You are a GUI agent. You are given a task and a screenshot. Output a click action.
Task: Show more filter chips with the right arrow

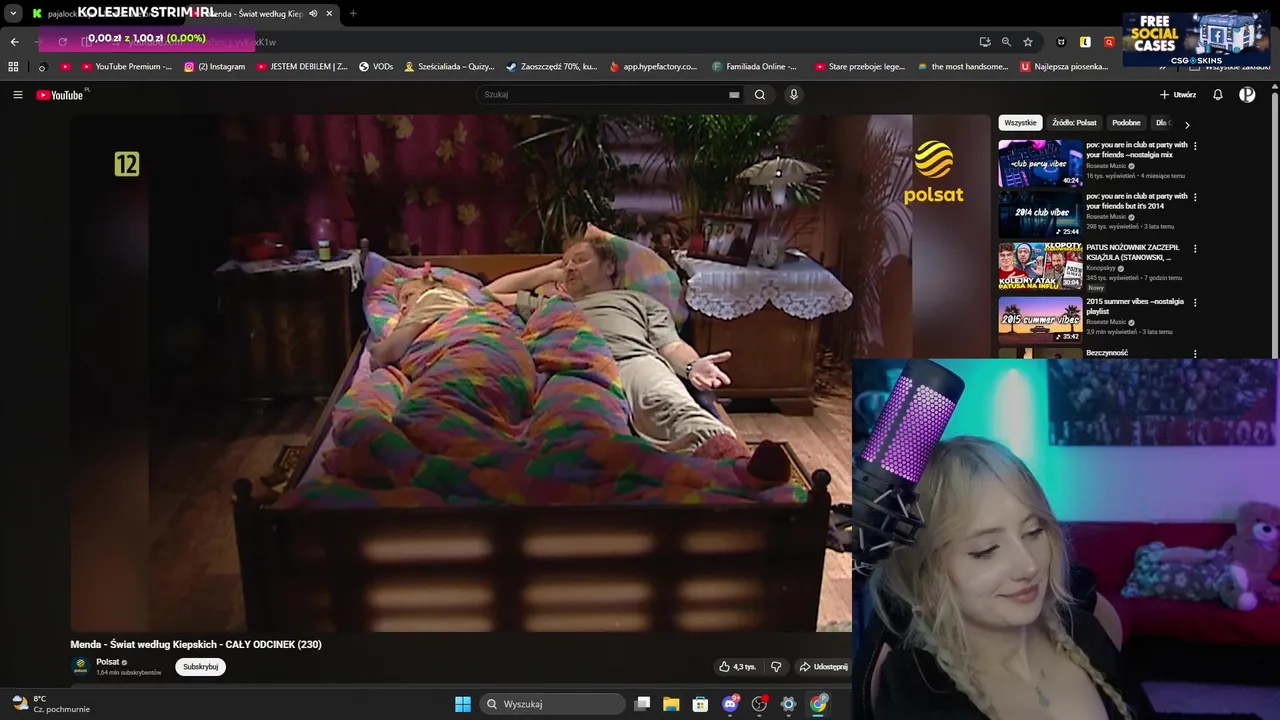click(x=1187, y=125)
